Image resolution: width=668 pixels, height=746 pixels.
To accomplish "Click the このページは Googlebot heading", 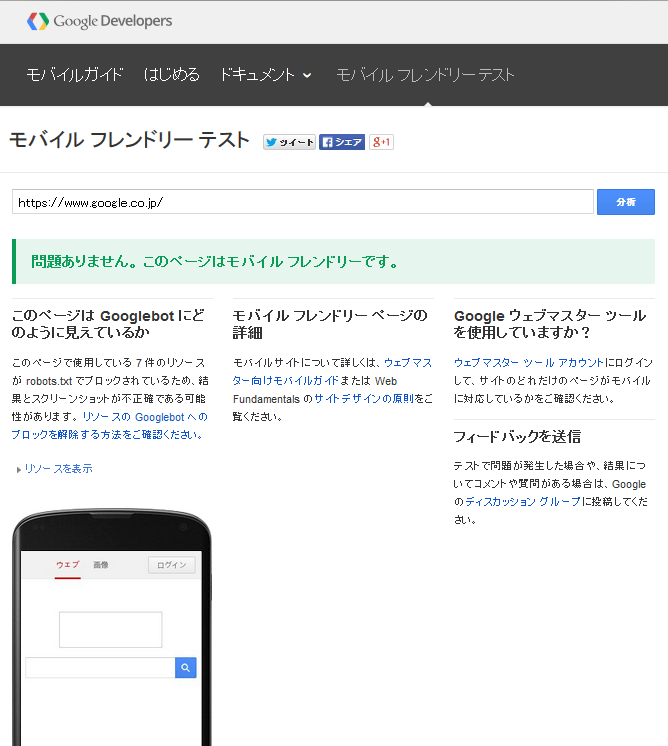I will pyautogui.click(x=108, y=324).
